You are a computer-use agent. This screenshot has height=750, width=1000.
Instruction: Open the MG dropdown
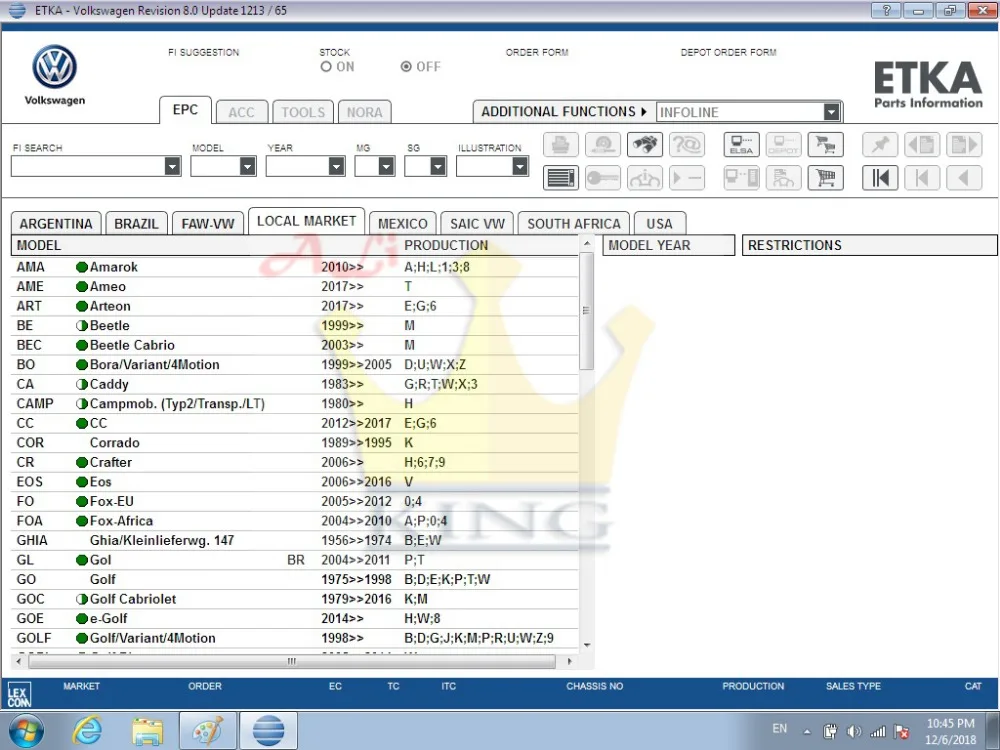[386, 166]
